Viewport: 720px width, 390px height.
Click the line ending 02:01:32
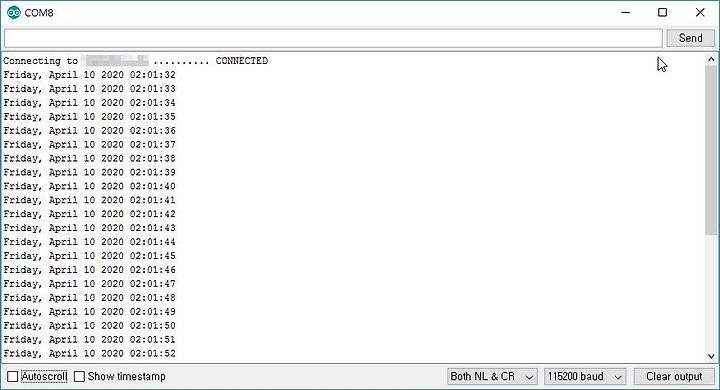click(90, 74)
